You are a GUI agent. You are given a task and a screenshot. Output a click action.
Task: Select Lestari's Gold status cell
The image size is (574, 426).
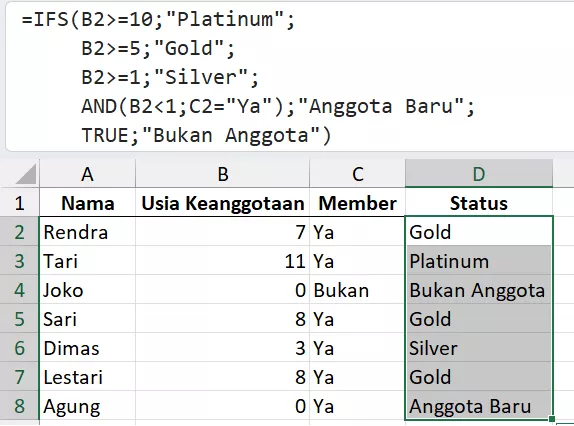479,377
